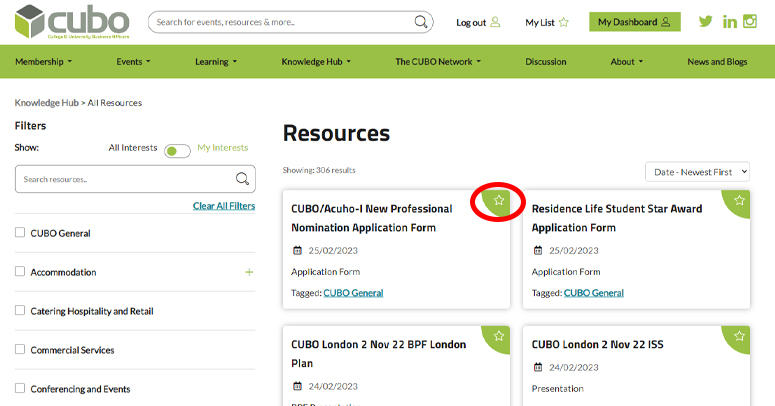Open the Date - Newest First sort dropdown

click(x=697, y=172)
